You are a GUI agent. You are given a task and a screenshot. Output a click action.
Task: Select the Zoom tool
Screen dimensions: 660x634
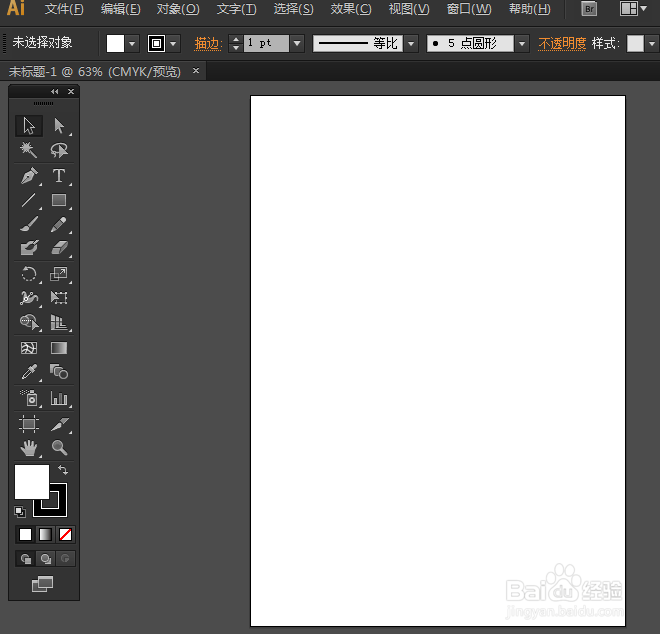(x=59, y=448)
